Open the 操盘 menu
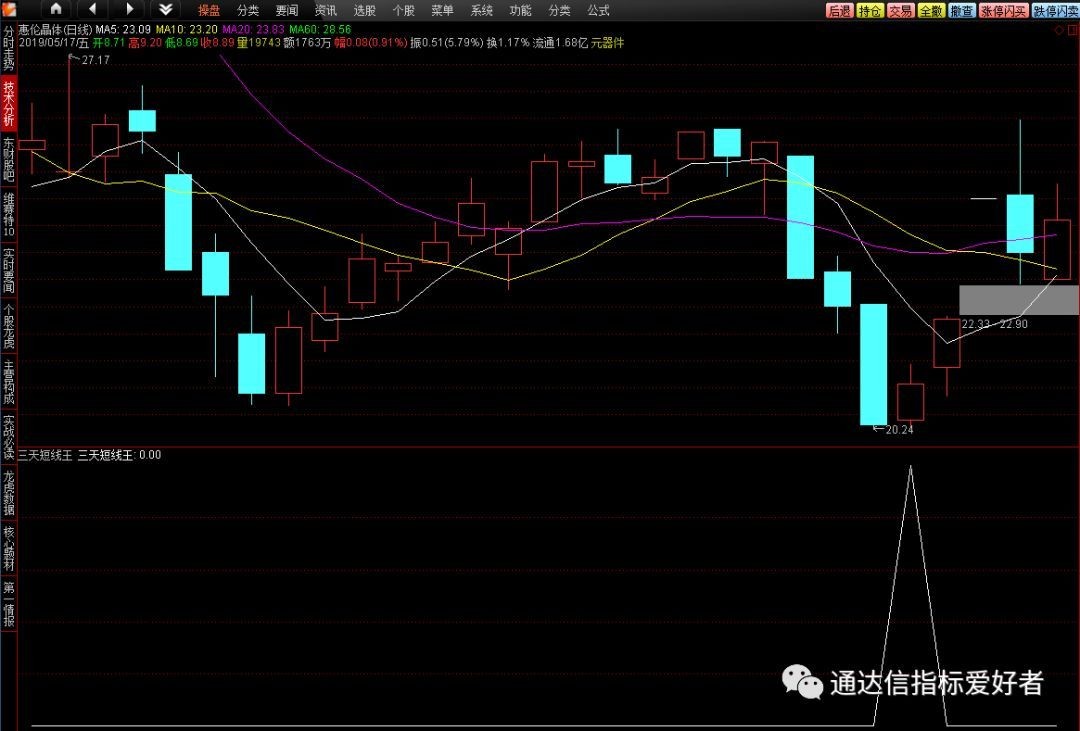The width and height of the screenshot is (1080, 731). [209, 10]
